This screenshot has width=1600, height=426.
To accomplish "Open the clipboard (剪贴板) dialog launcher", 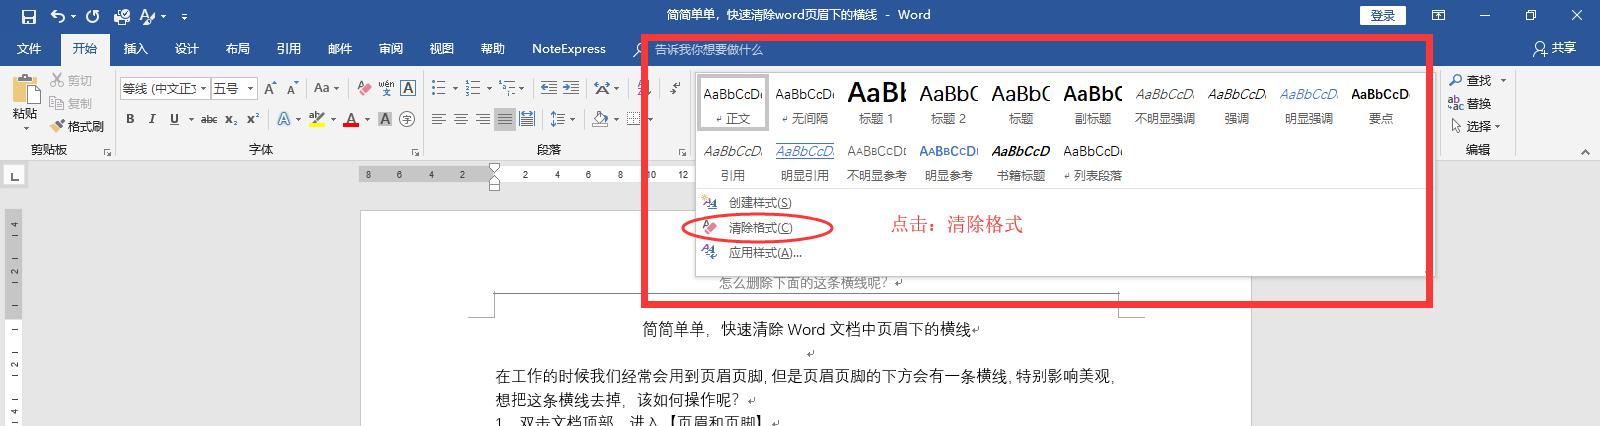I will [107, 152].
